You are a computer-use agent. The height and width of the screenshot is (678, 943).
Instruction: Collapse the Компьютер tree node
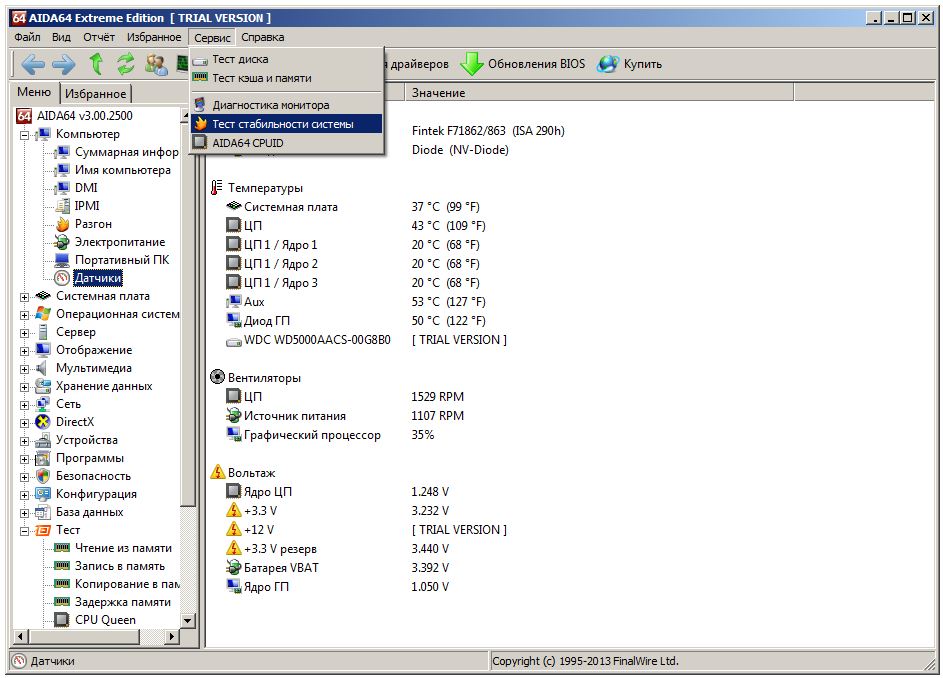[x=24, y=135]
